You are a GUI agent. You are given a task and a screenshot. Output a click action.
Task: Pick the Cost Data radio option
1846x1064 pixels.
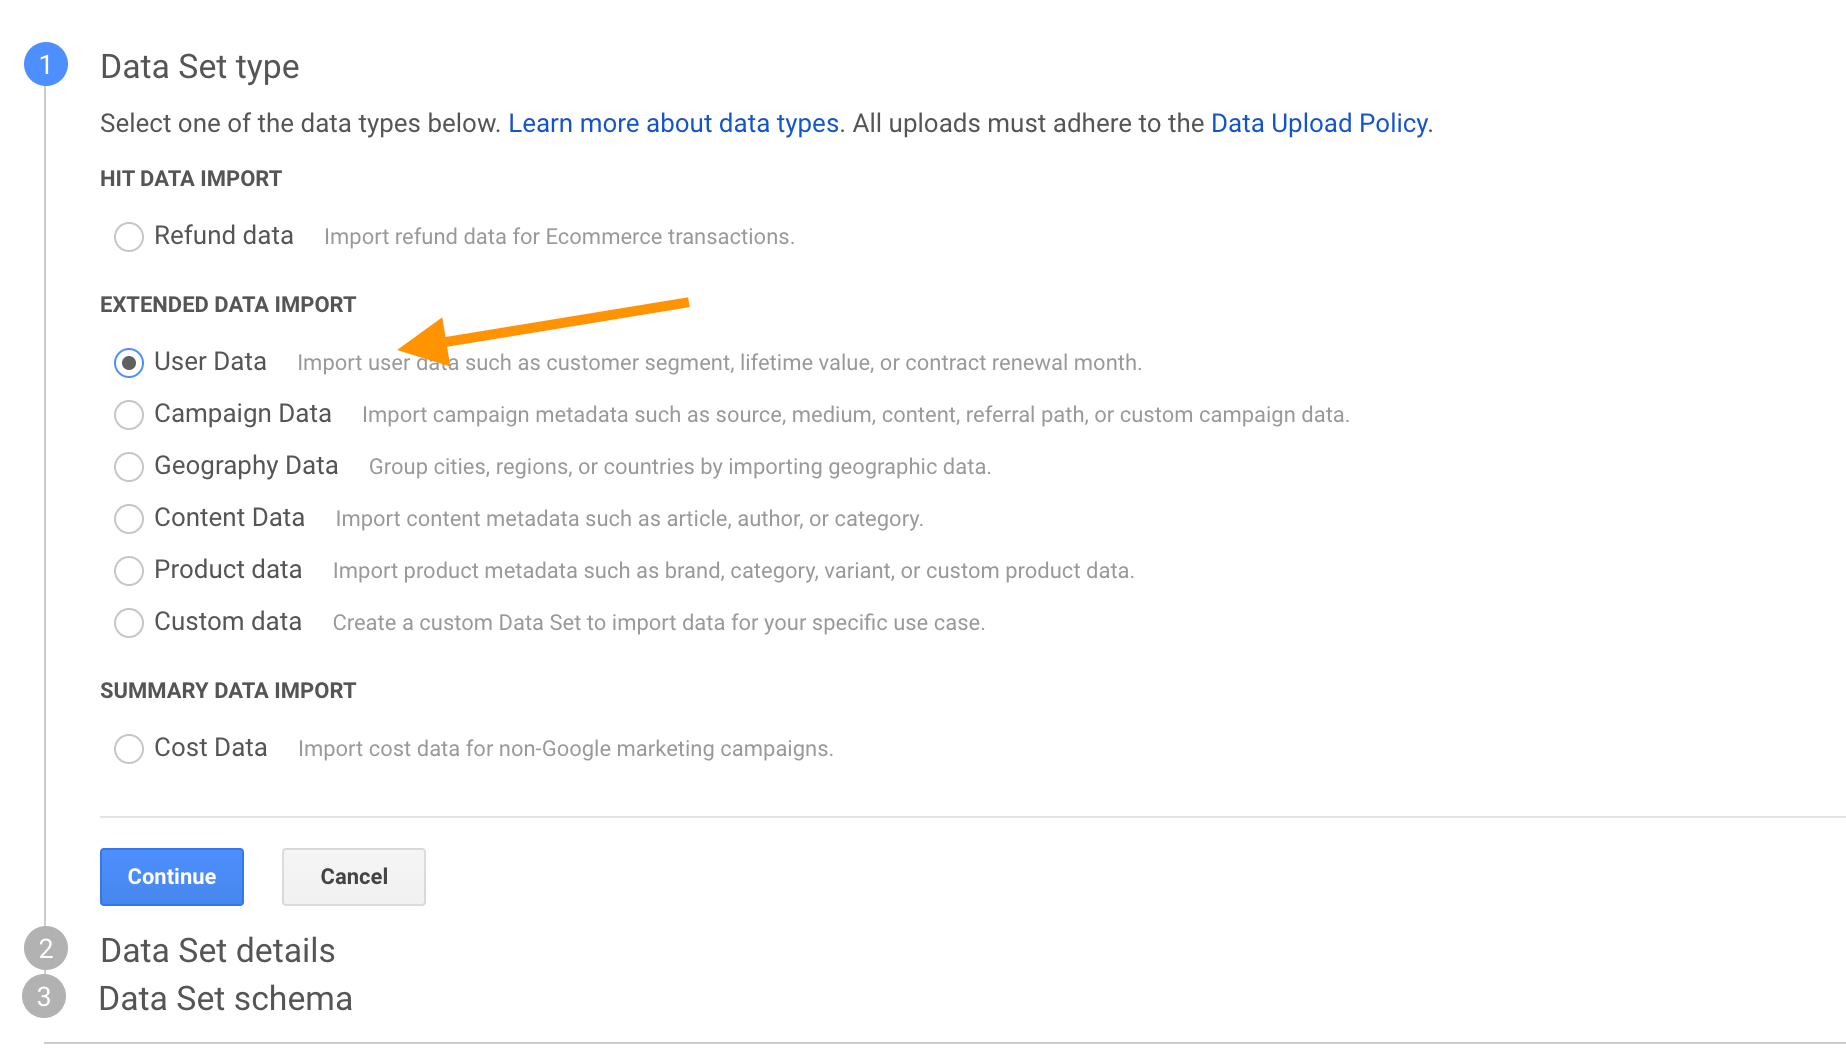coord(129,749)
